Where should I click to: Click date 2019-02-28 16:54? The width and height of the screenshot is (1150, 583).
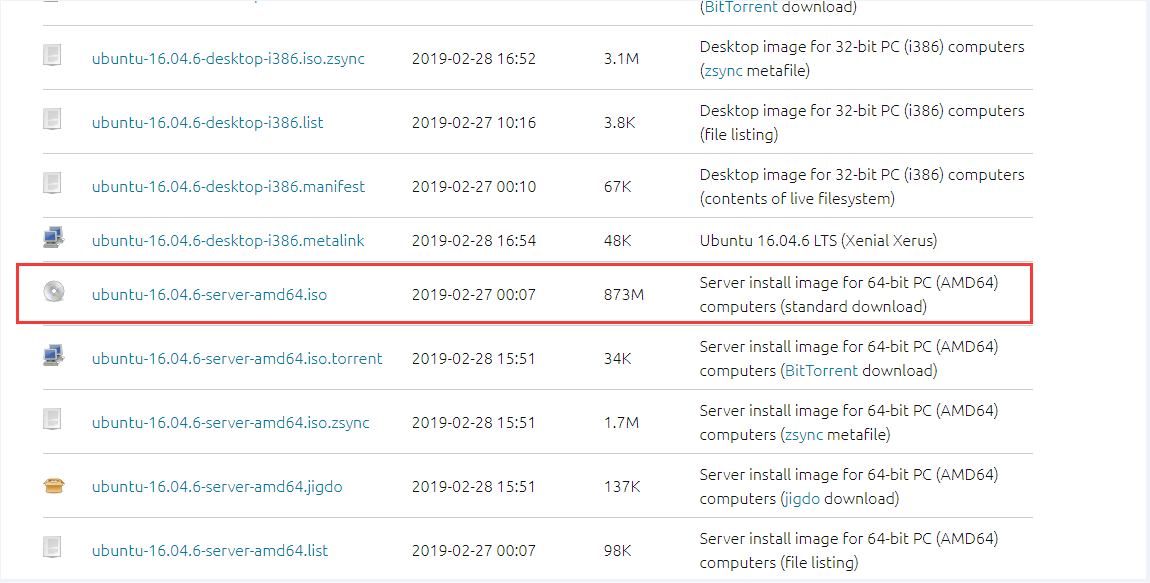(x=474, y=241)
